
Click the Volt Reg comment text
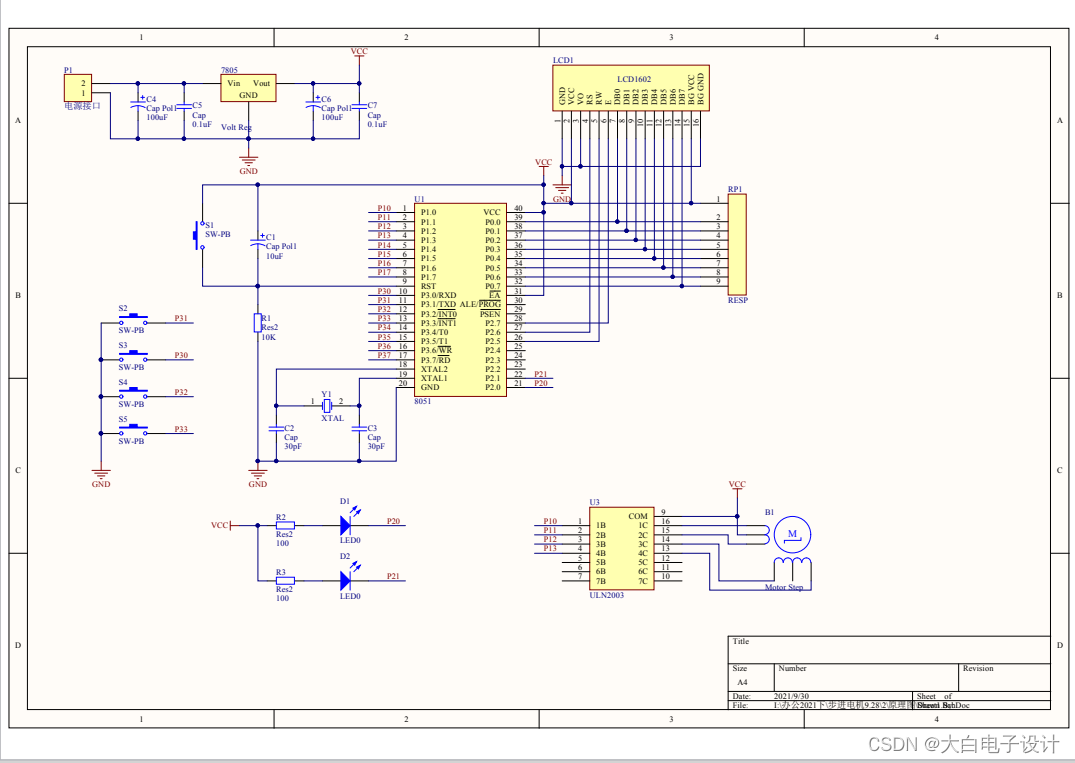237,127
